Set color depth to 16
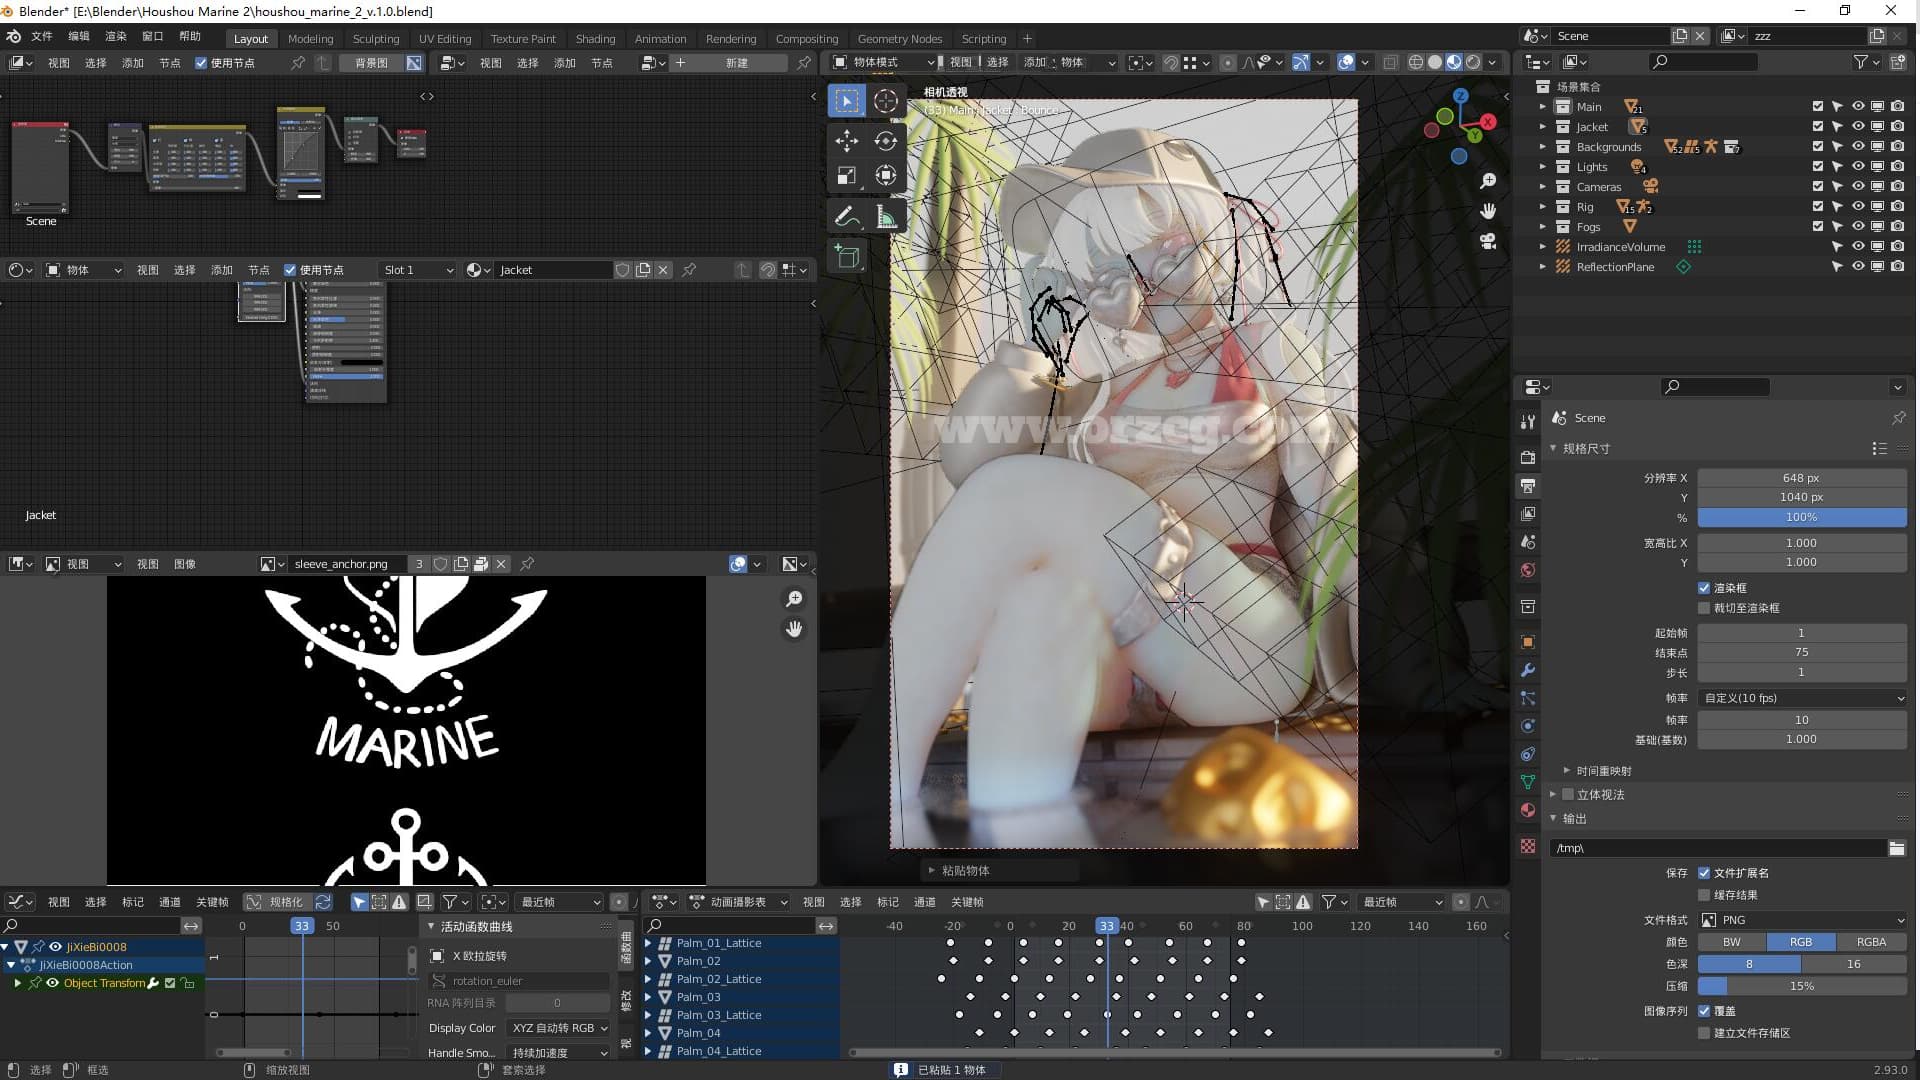The height and width of the screenshot is (1080, 1920). pyautogui.click(x=1854, y=964)
